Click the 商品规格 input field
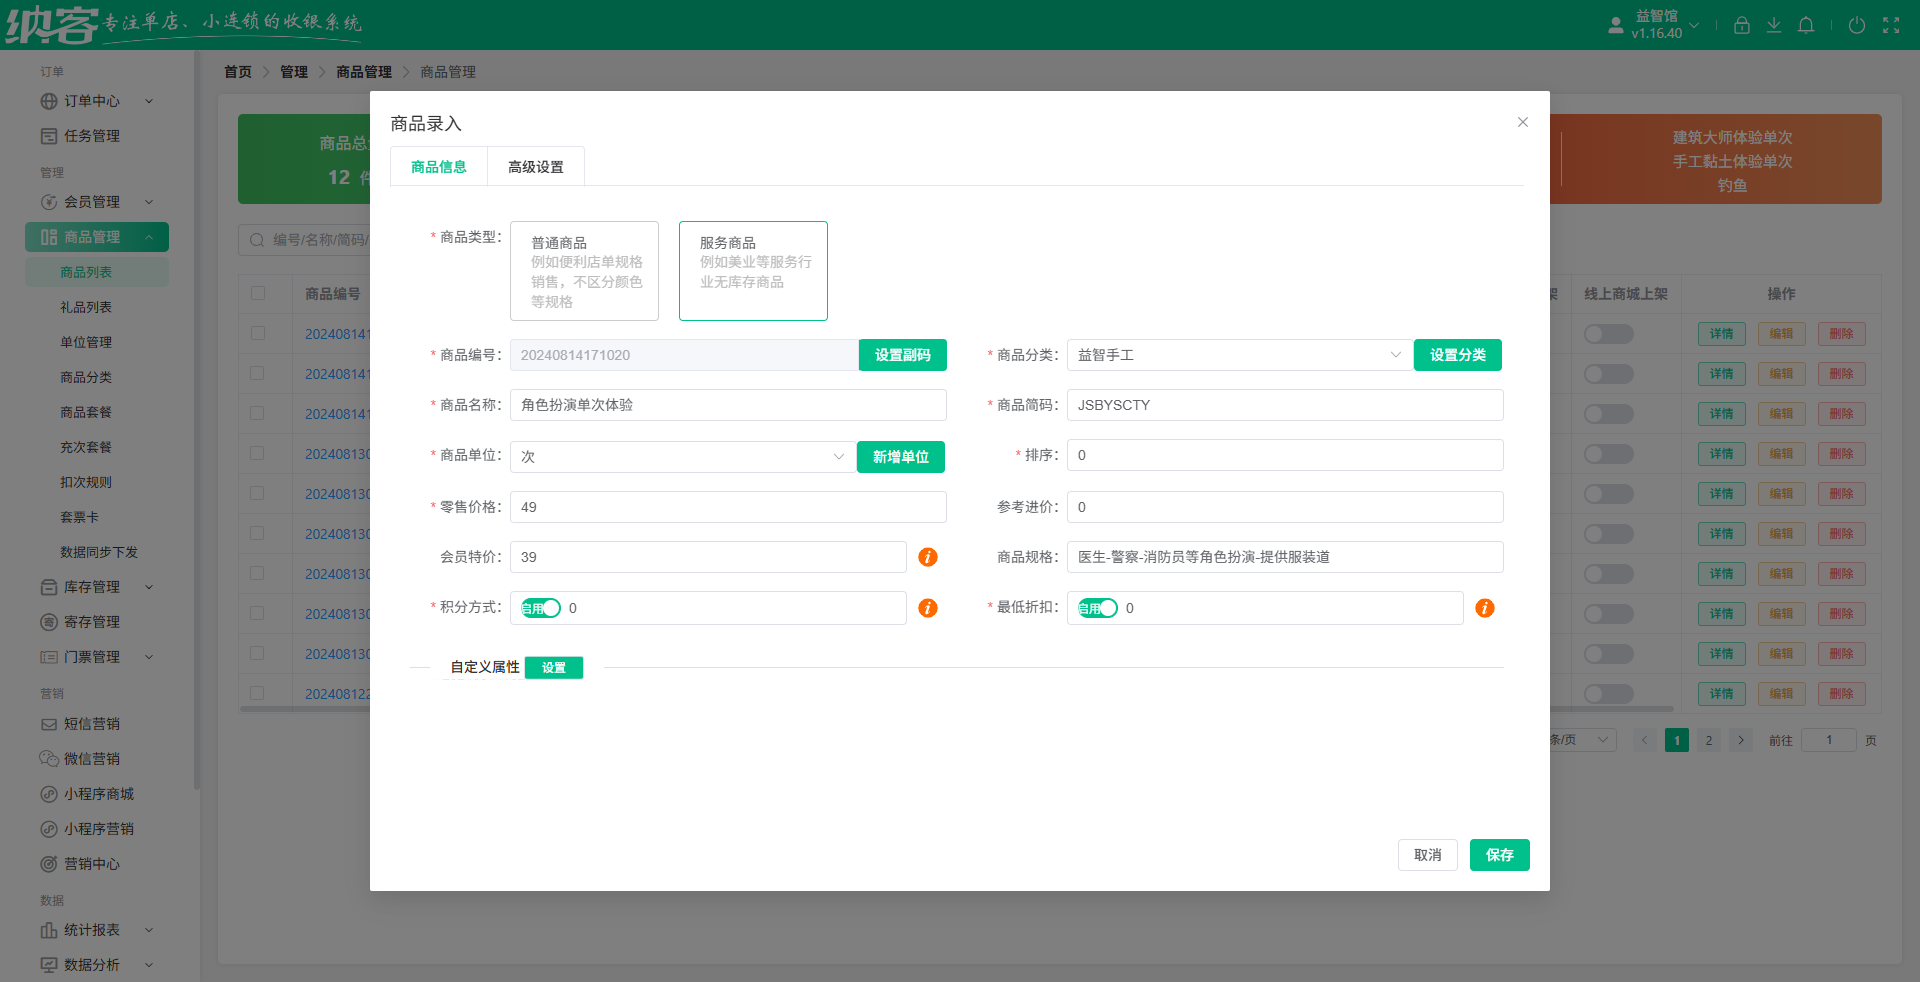The width and height of the screenshot is (1920, 982). coord(1285,557)
